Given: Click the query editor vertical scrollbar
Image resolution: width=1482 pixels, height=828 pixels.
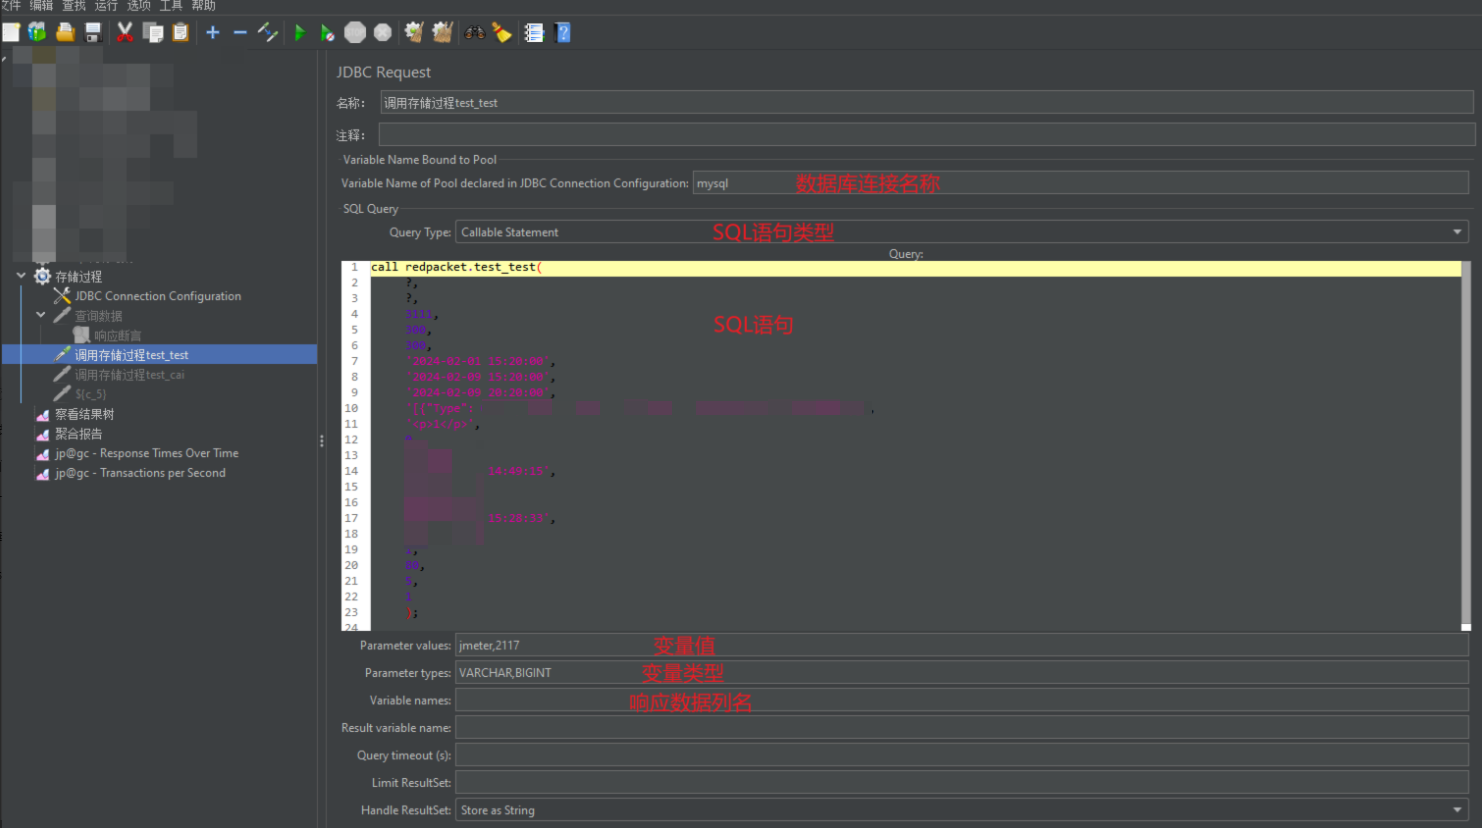Looking at the screenshot, I should click(x=1466, y=445).
